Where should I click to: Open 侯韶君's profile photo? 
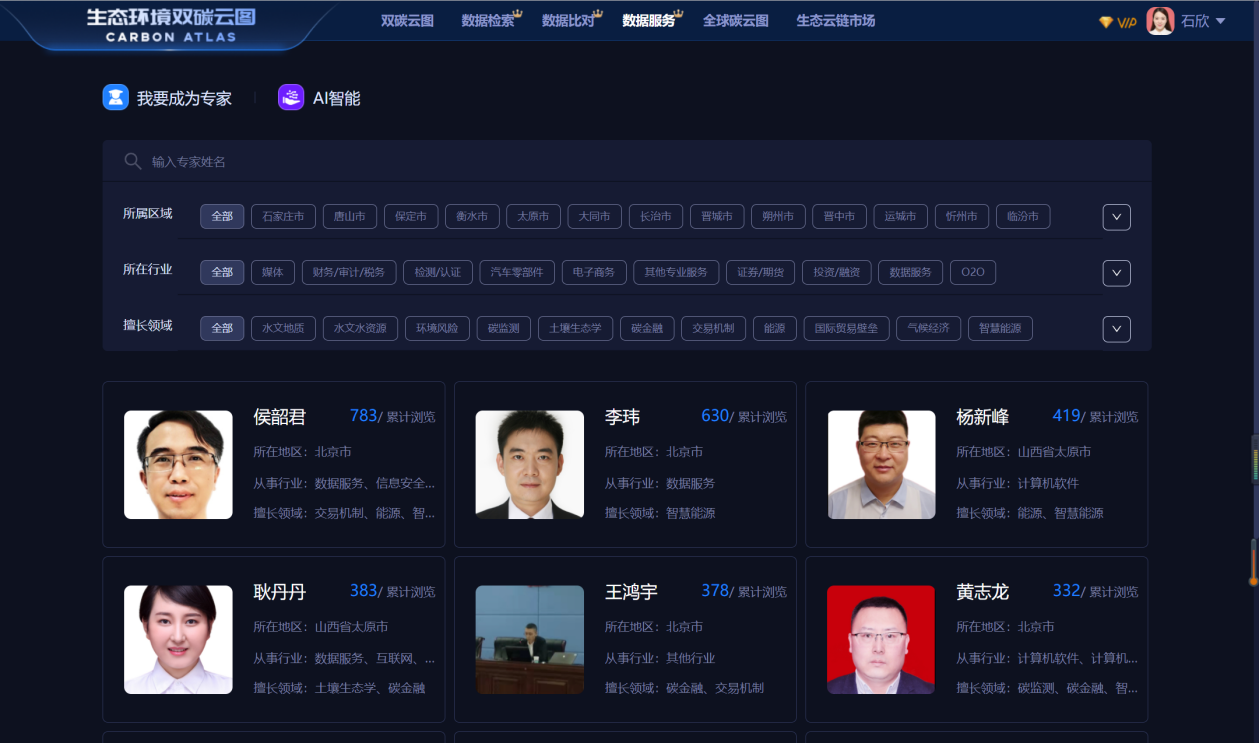click(178, 465)
